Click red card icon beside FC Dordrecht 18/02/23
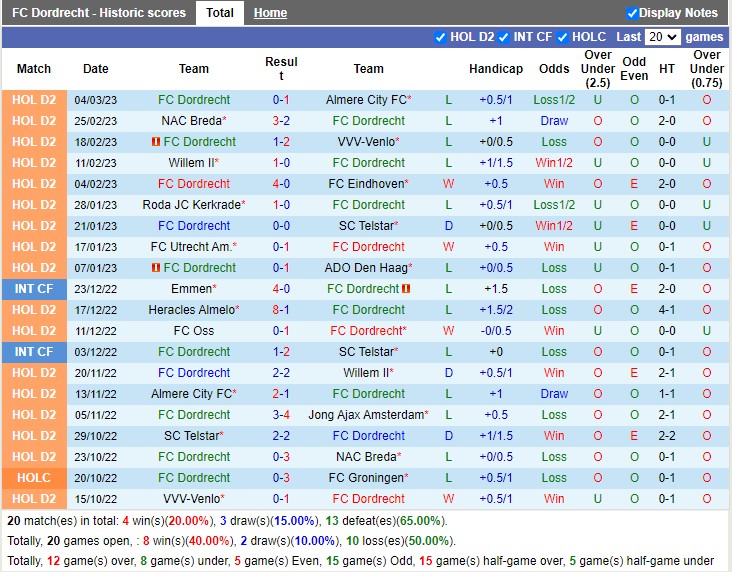Viewport: 732px width, 572px height. pyautogui.click(x=156, y=141)
